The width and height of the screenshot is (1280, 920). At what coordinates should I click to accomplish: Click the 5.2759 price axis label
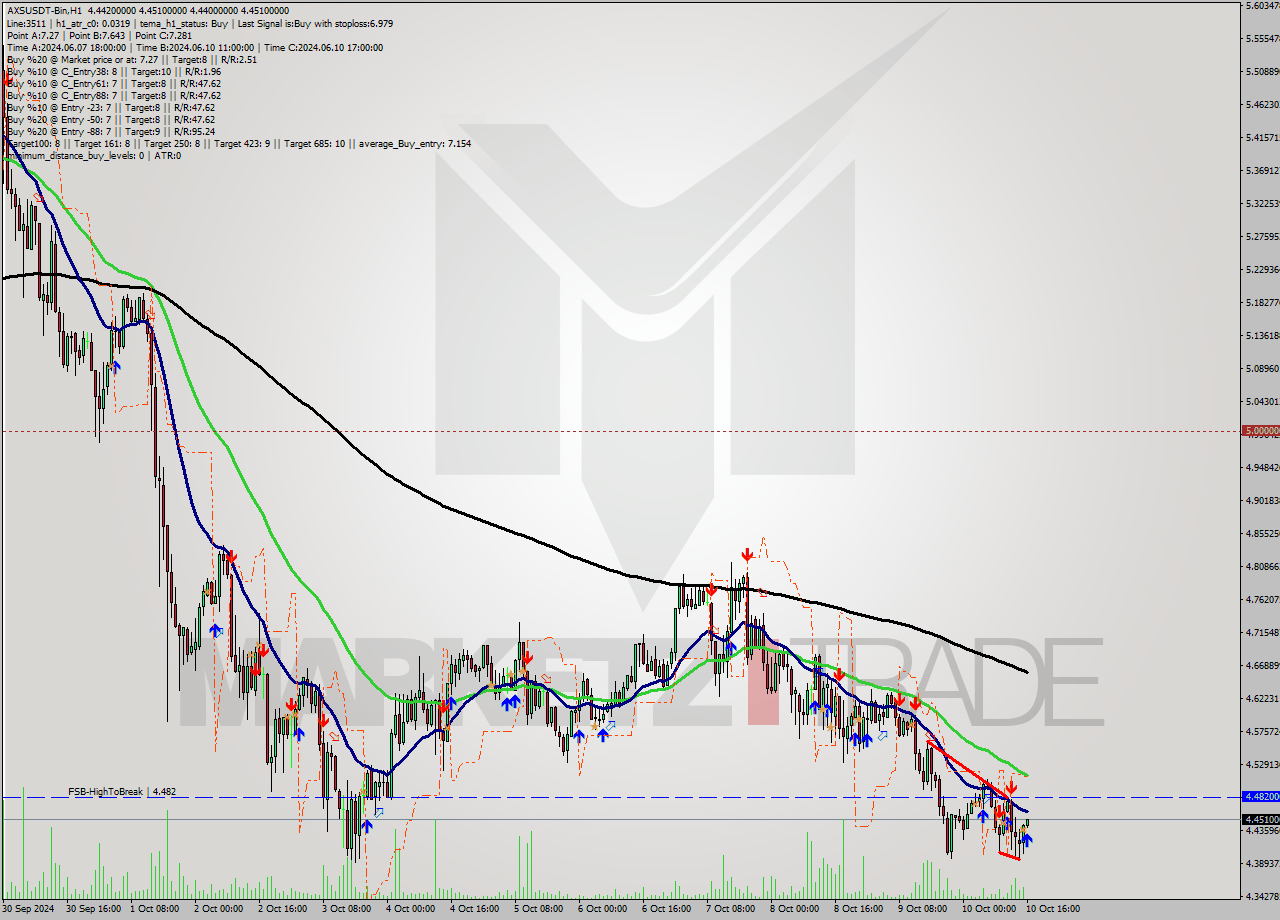coord(1262,236)
